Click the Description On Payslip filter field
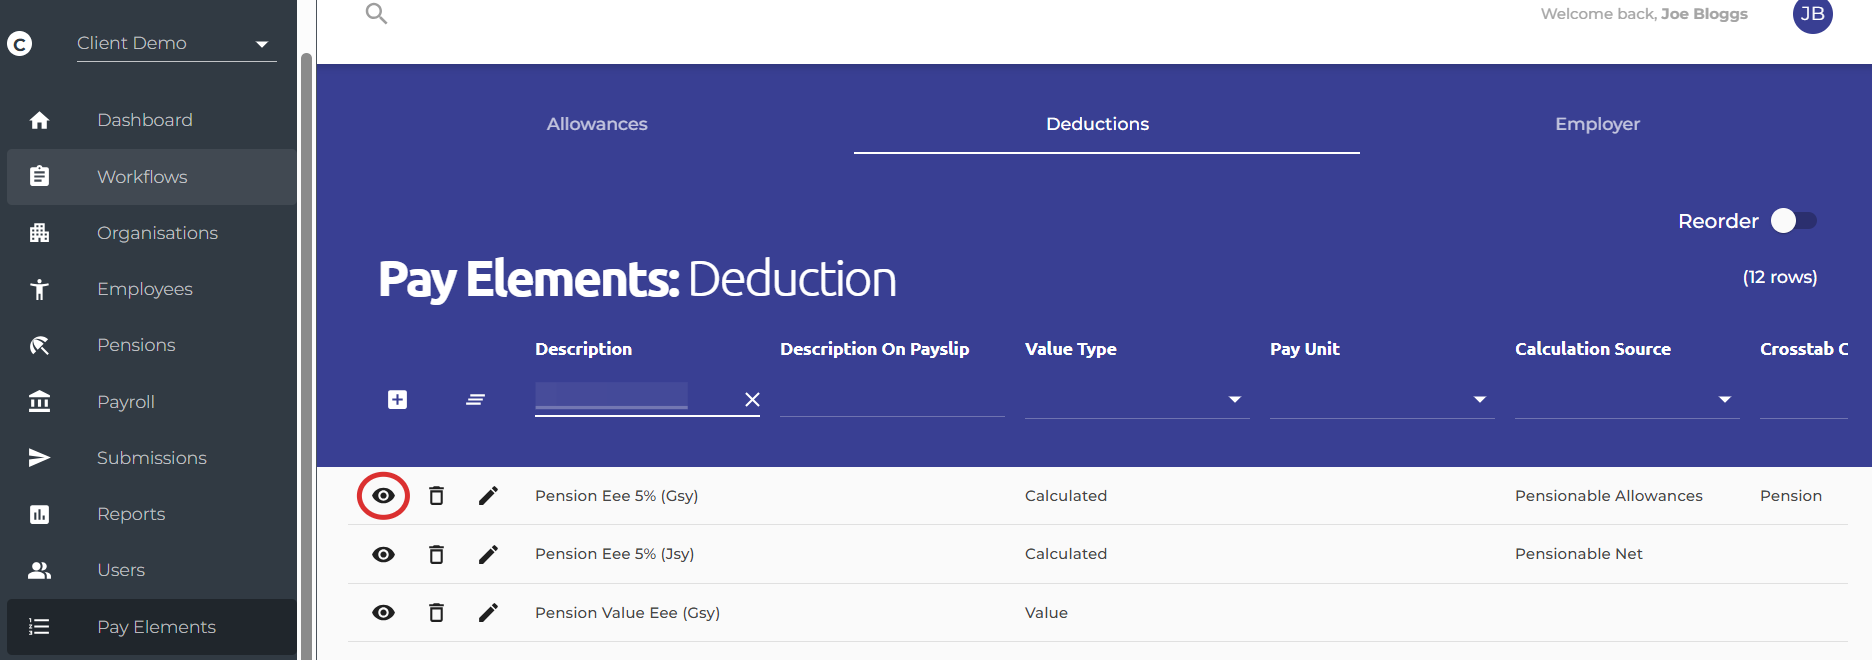1872x660 pixels. [892, 400]
